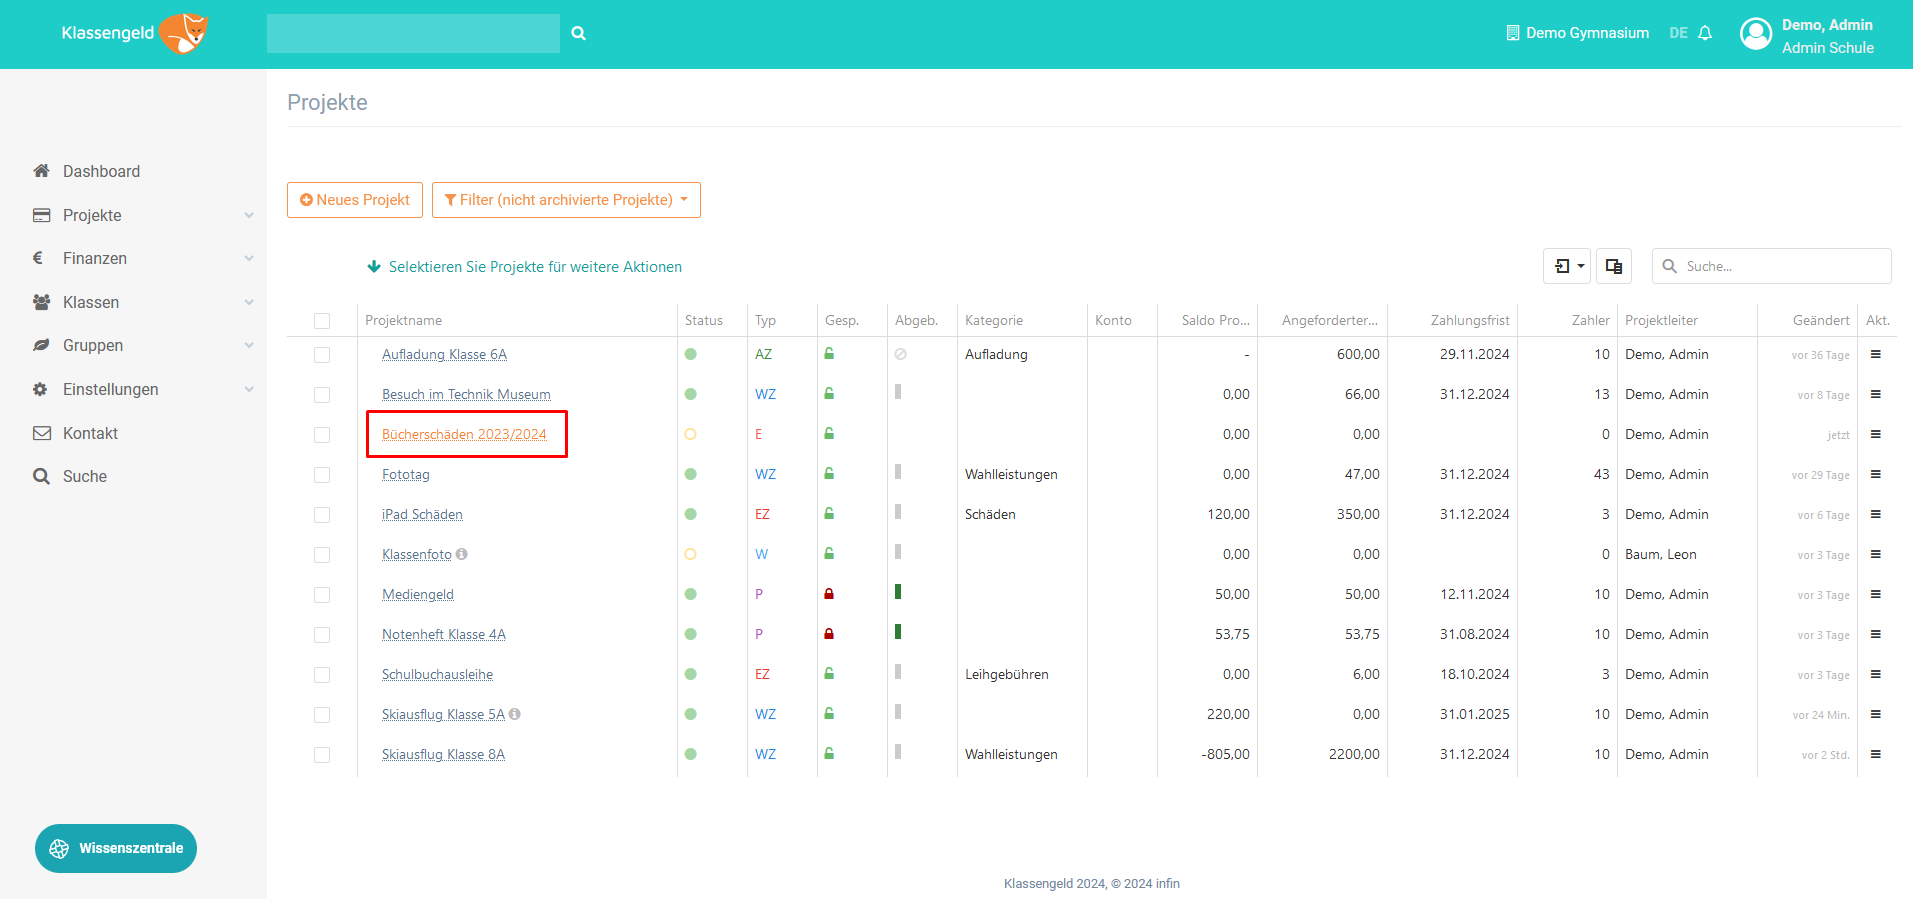
Task: Check the box for iPad Schäden
Action: pyautogui.click(x=322, y=515)
